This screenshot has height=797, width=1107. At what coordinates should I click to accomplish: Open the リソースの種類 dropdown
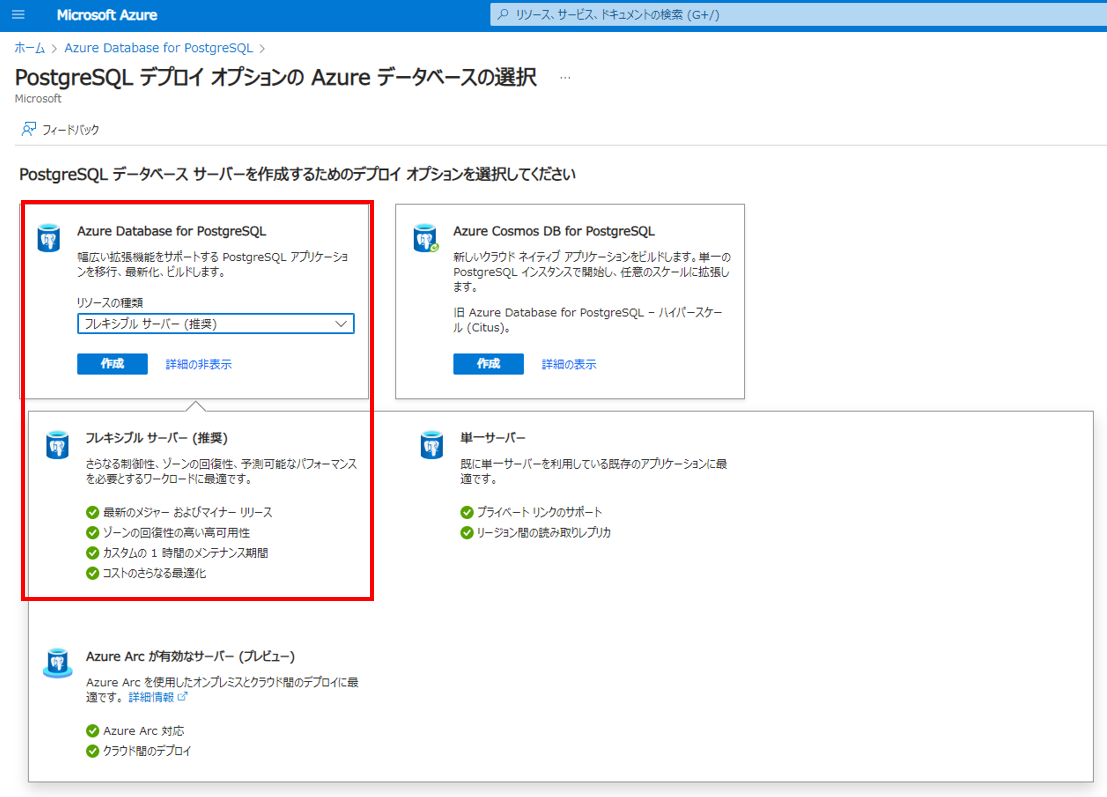point(215,324)
